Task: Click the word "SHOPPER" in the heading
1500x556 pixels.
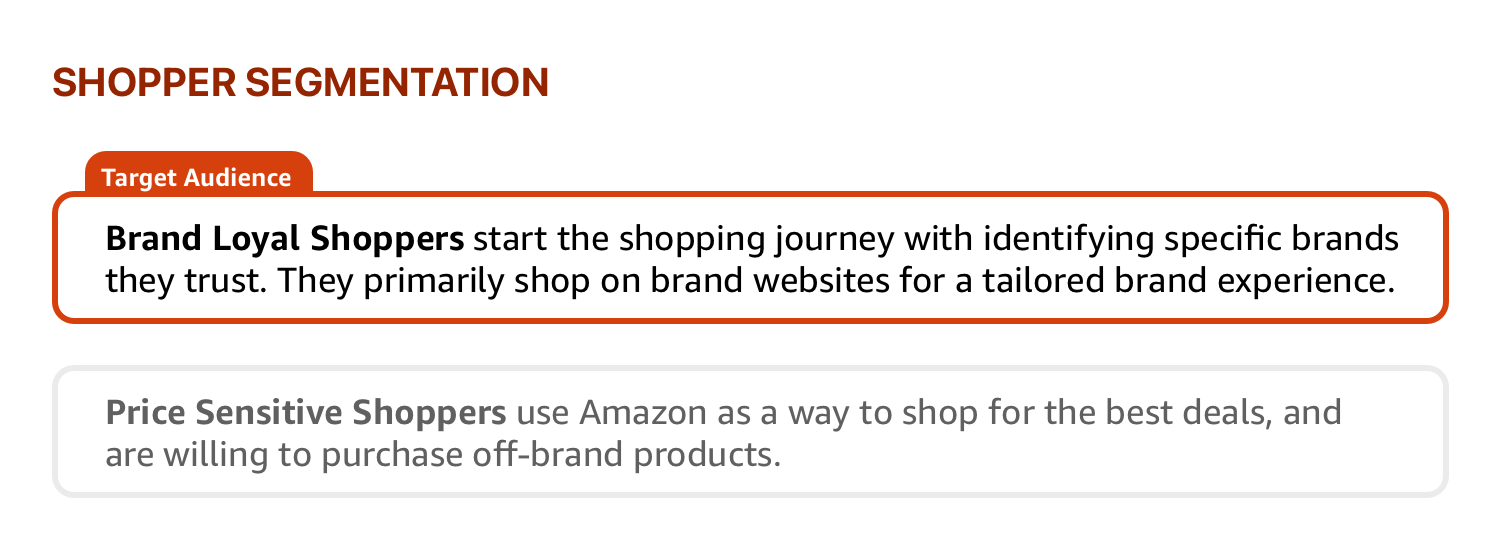Action: (x=142, y=82)
